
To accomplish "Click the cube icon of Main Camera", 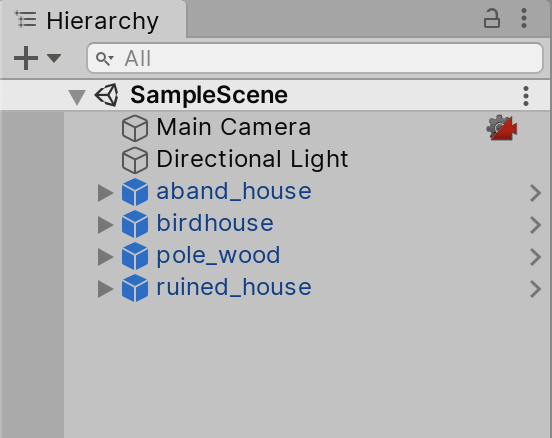I will tap(135, 128).
